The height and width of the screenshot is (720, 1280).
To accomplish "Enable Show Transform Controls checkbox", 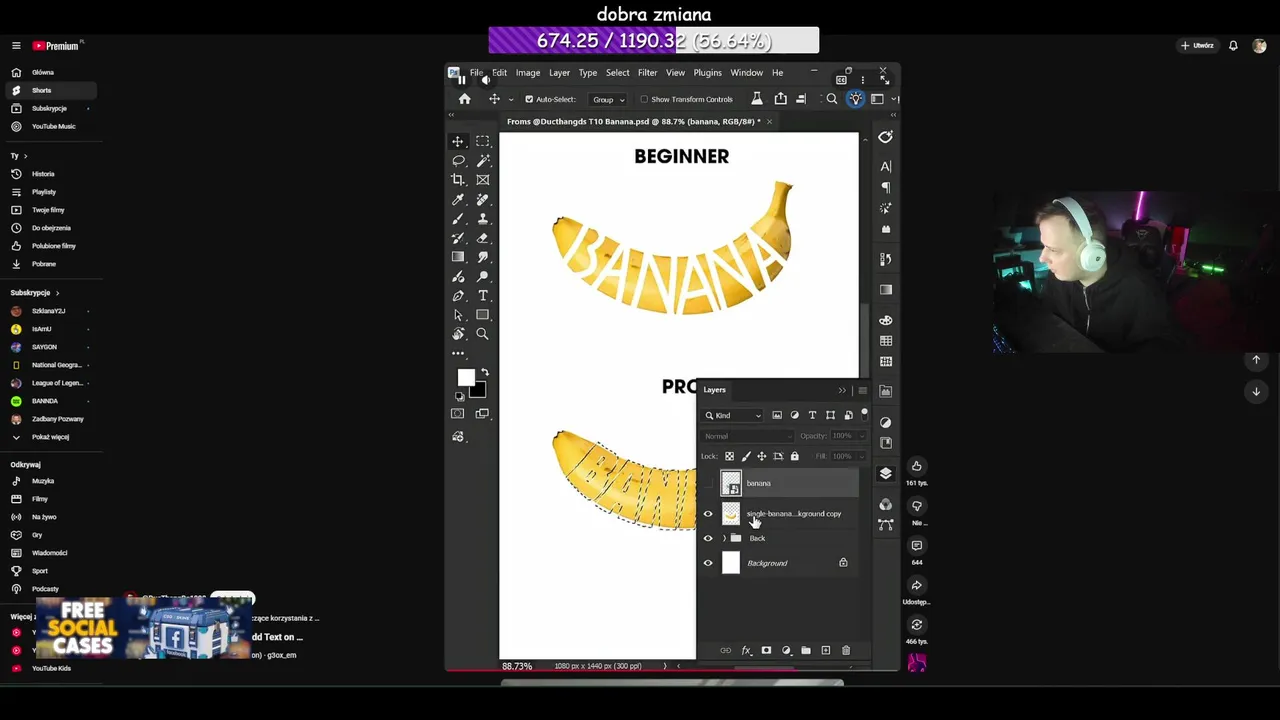I will tap(644, 99).
